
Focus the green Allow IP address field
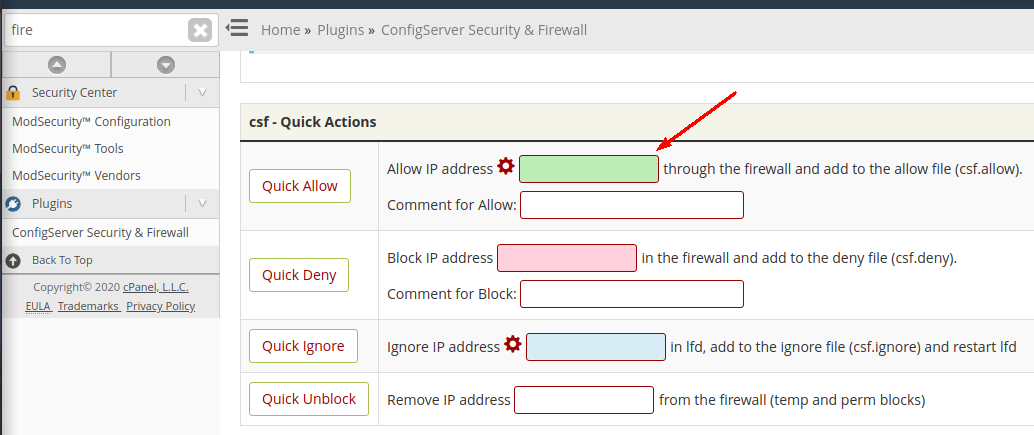pos(589,169)
